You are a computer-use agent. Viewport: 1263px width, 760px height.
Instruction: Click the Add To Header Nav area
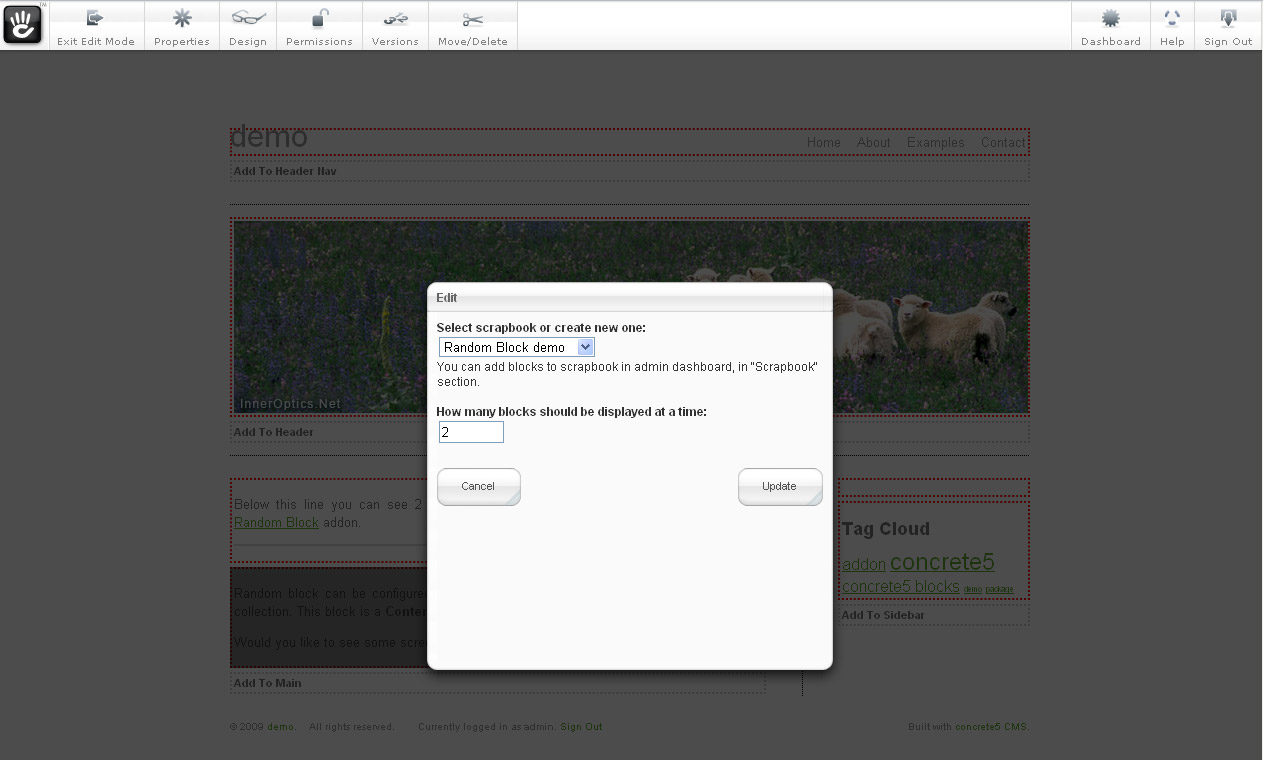(x=630, y=171)
